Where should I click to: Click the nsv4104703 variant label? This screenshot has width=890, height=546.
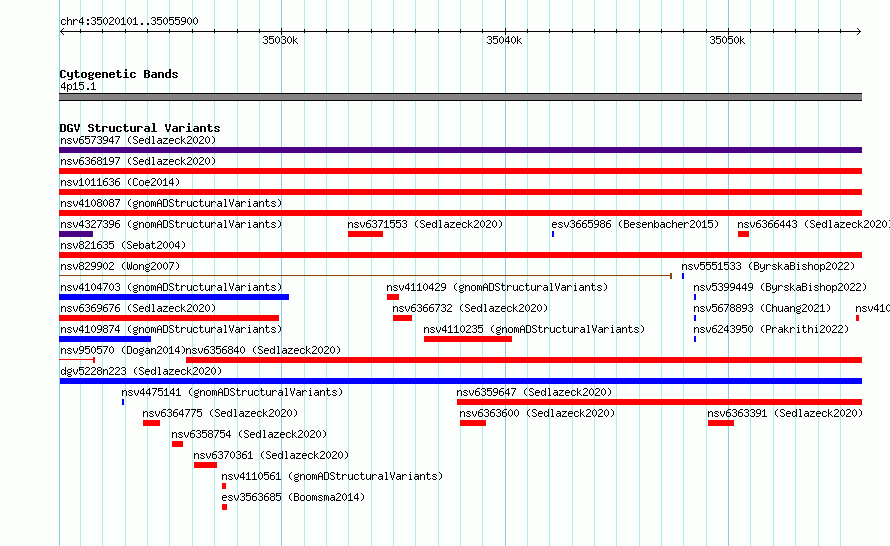pos(171,287)
